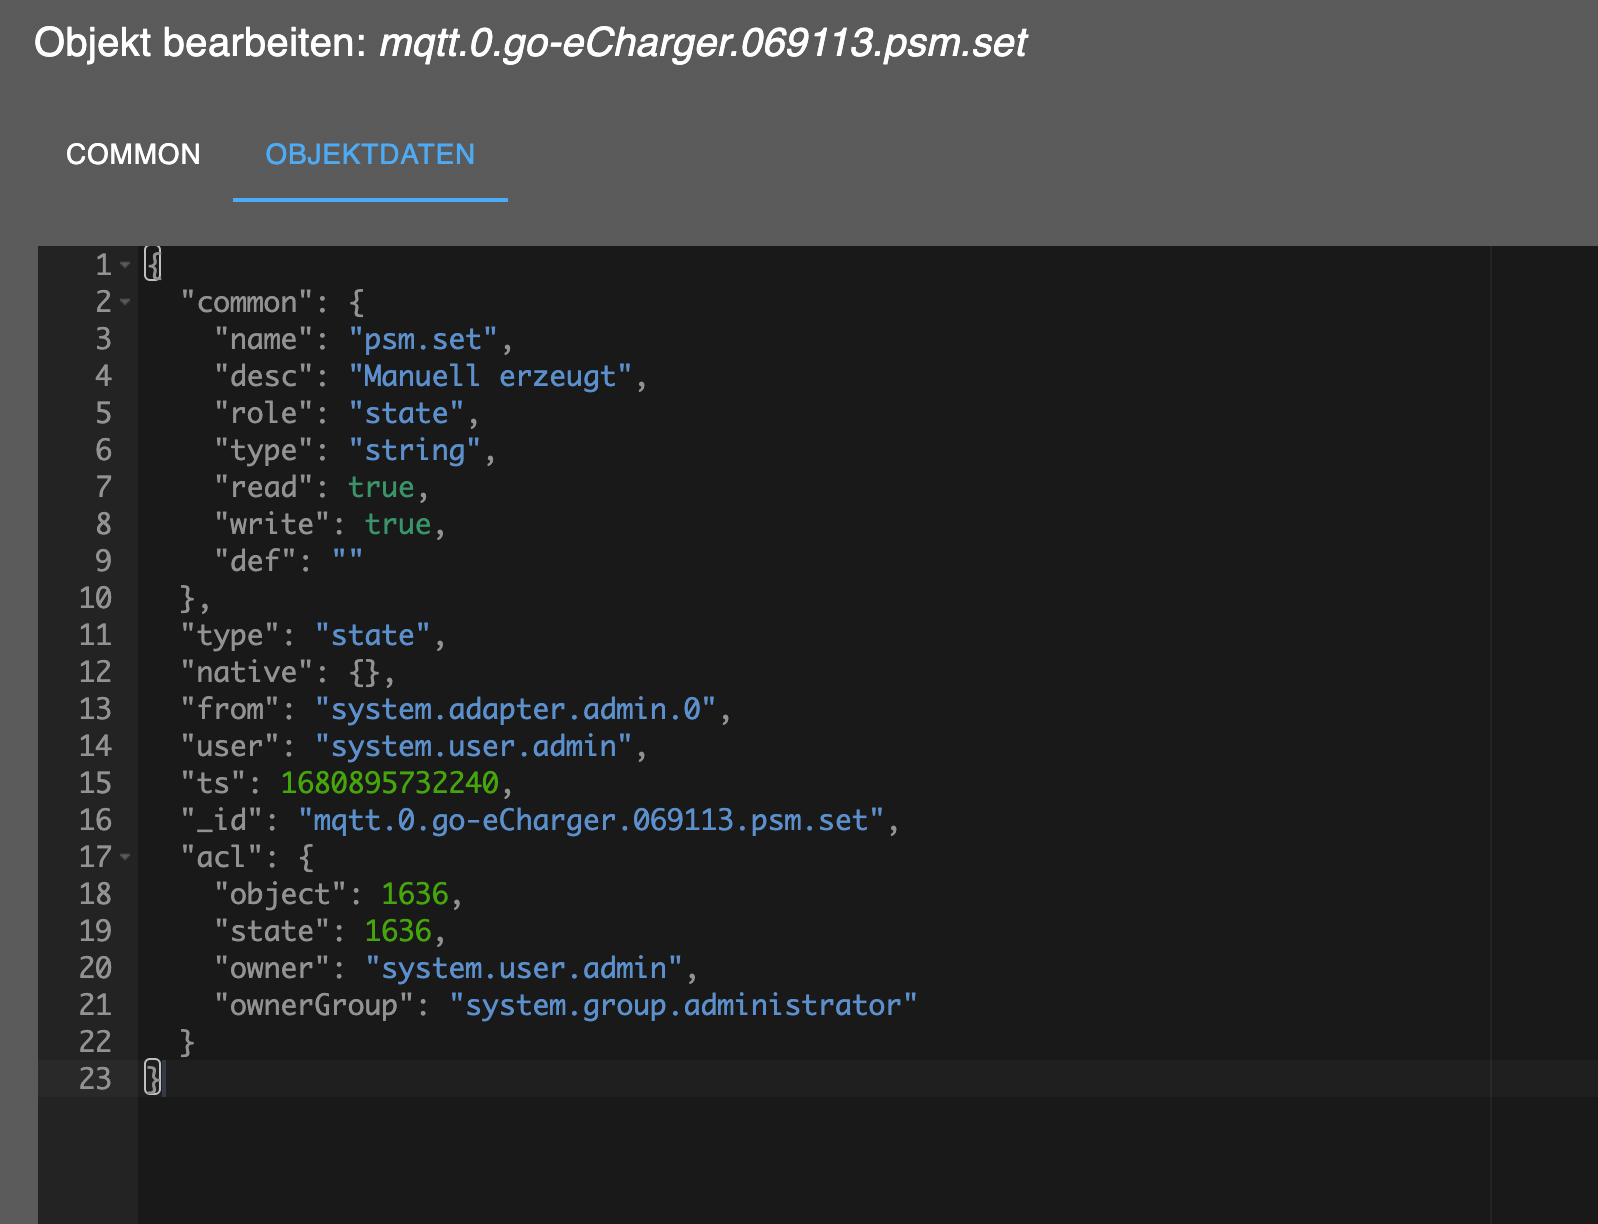Select the OBJEKTDATEN tab
Viewport: 1598px width, 1224px height.
[x=370, y=154]
